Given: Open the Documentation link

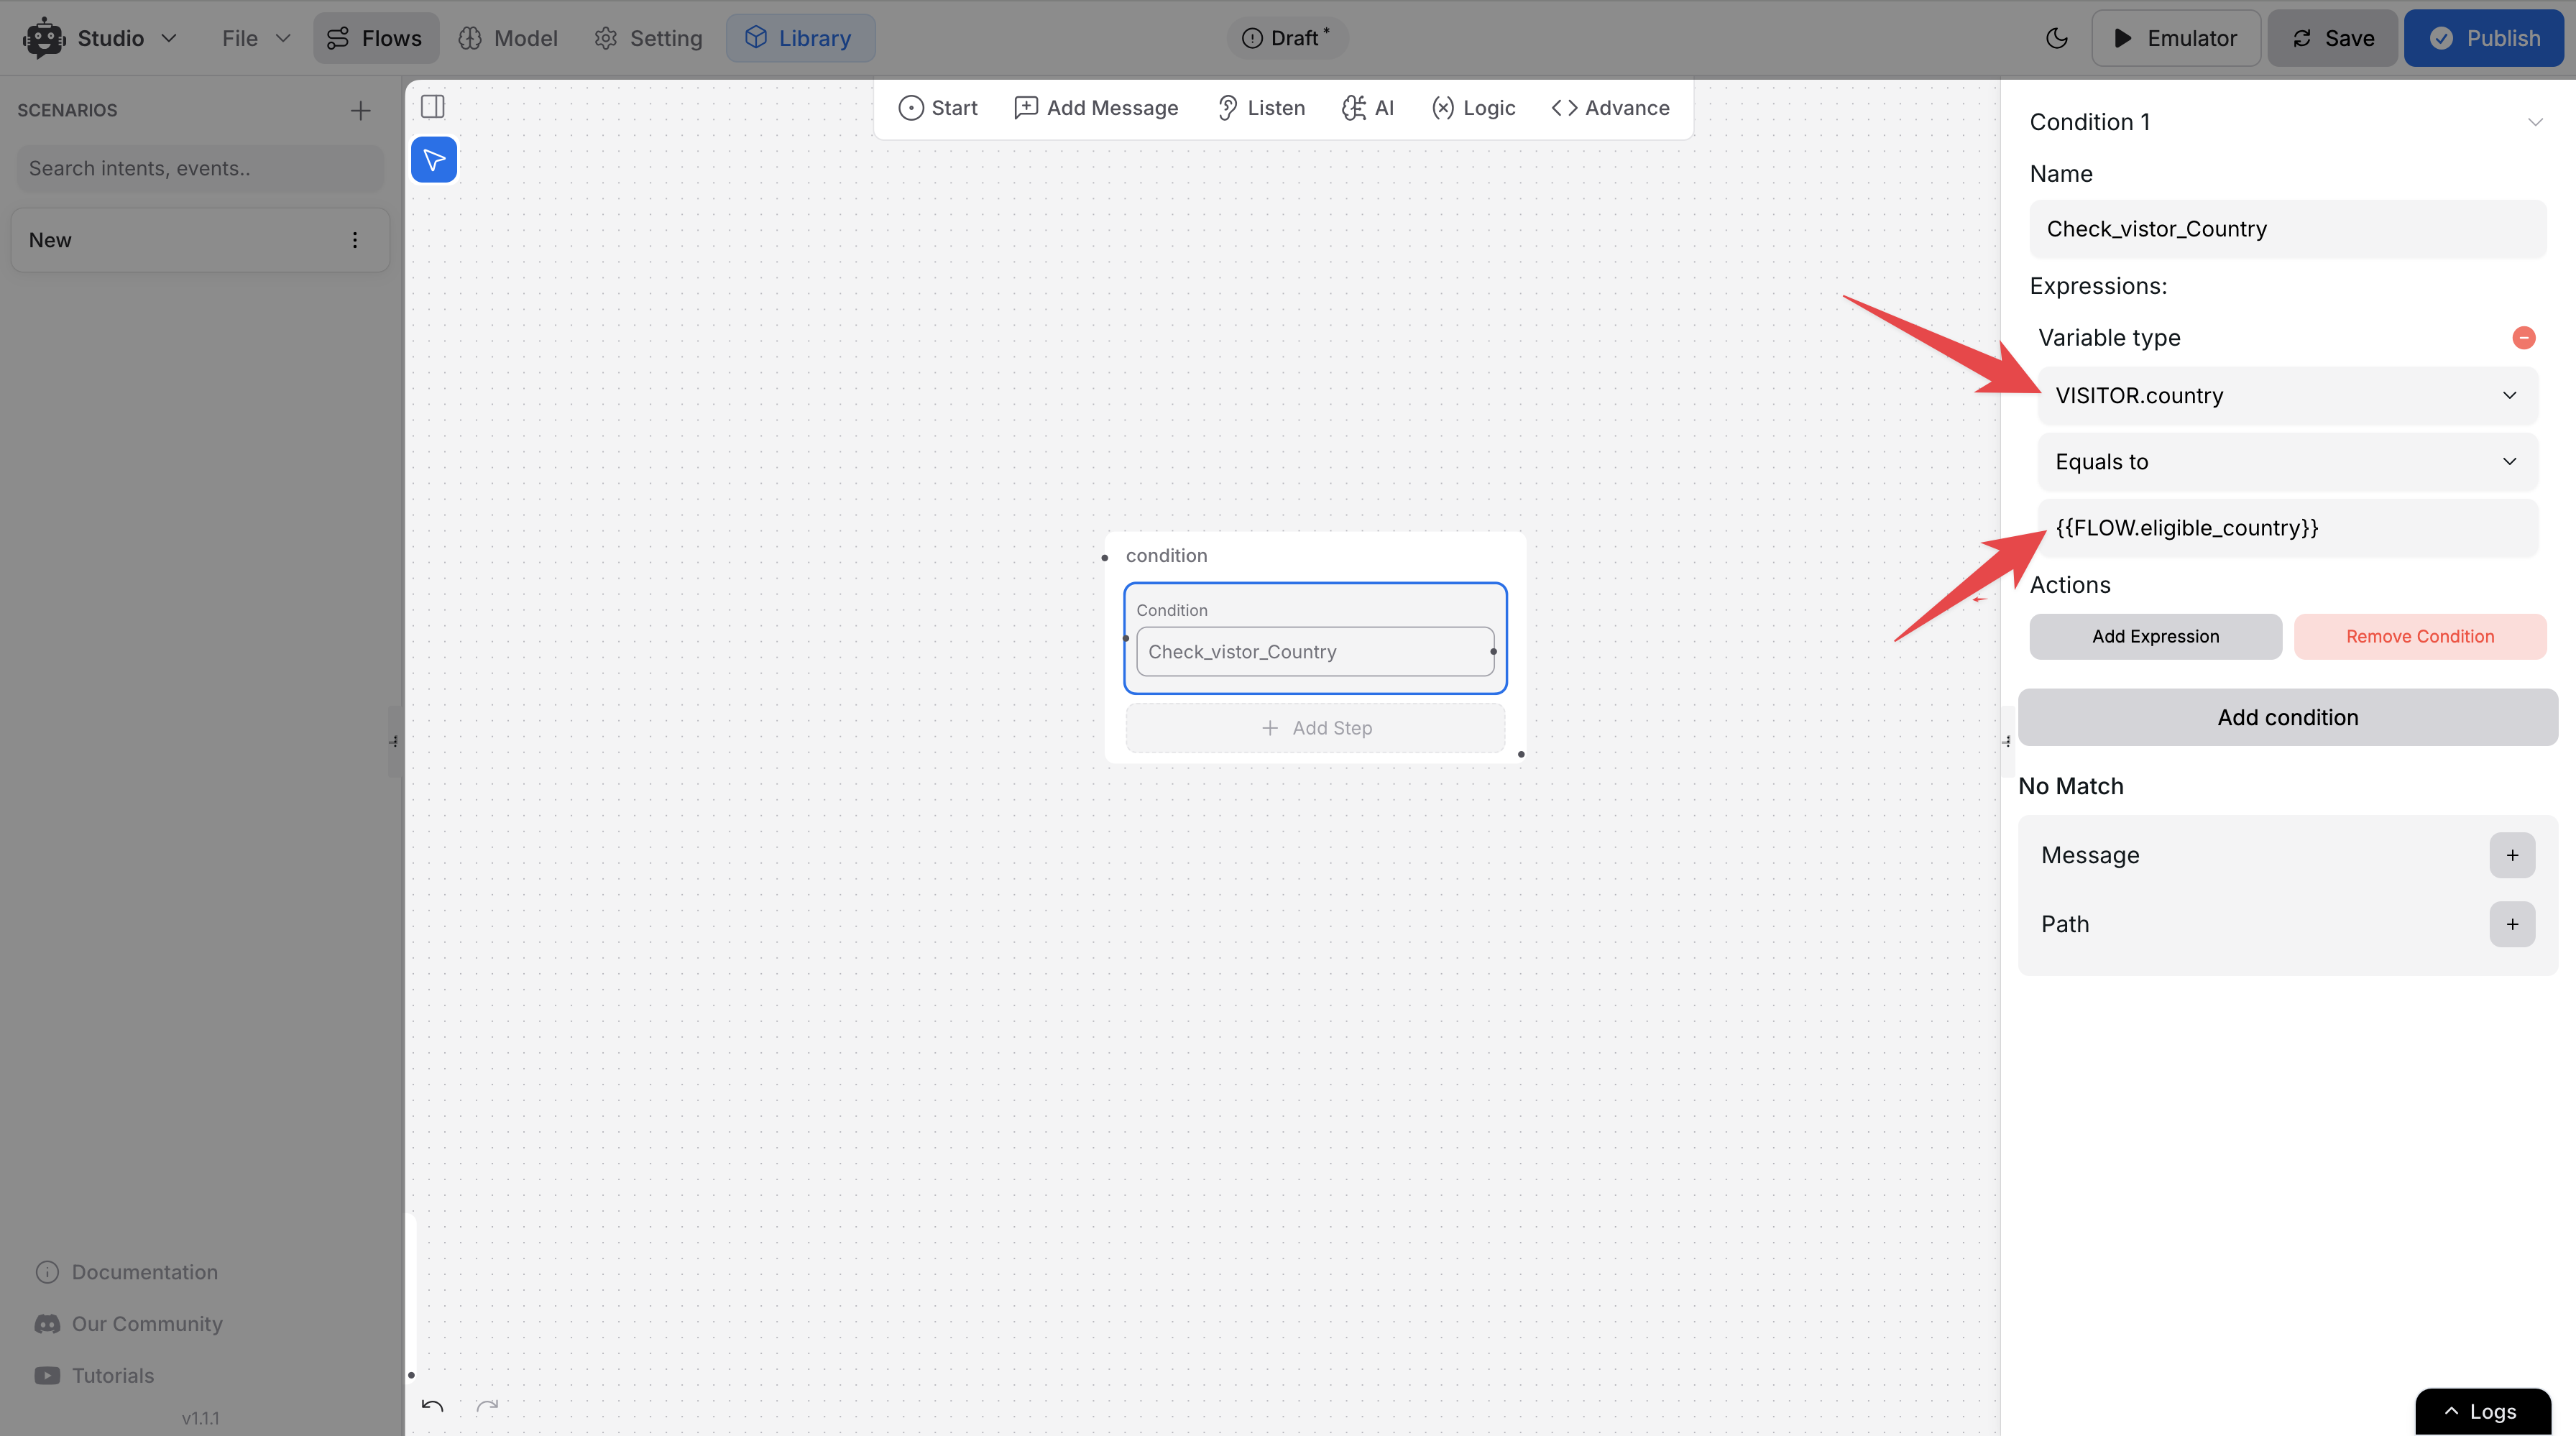Looking at the screenshot, I should [x=127, y=1272].
